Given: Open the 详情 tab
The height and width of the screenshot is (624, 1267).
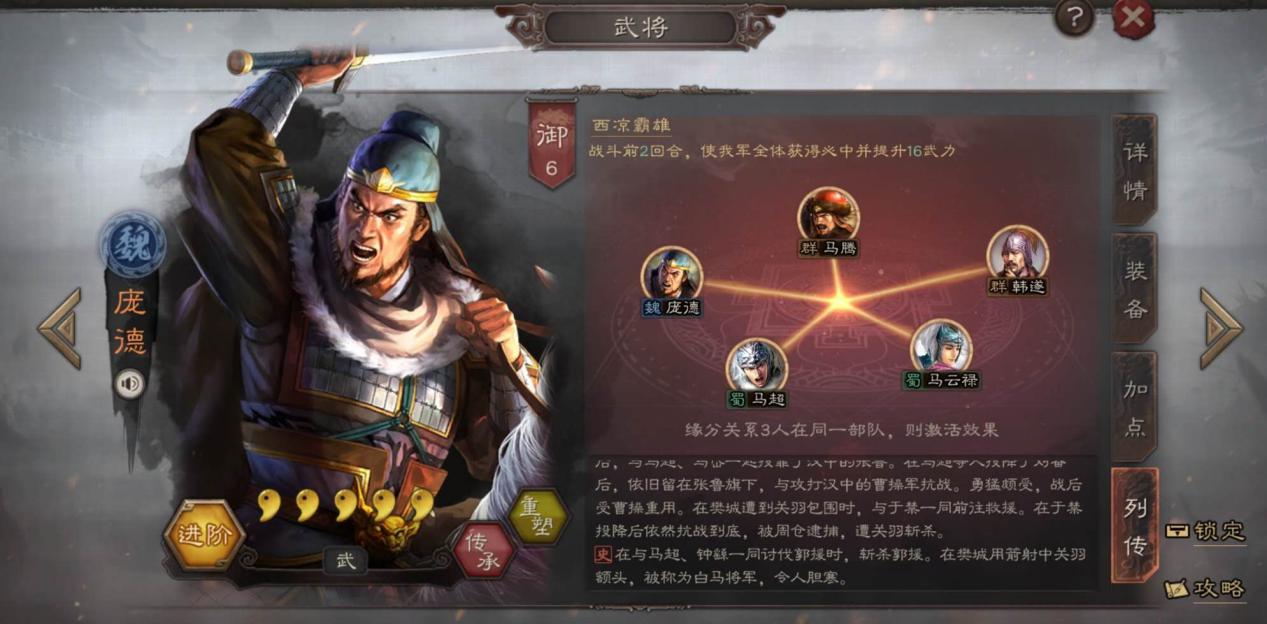Looking at the screenshot, I should pyautogui.click(x=1134, y=169).
